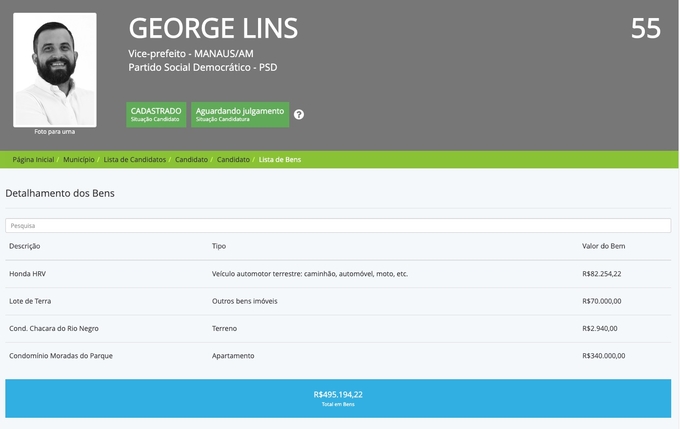This screenshot has width=680, height=429.
Task: Click Cond. Chacara do Rio Negro entry
Action: coord(54,328)
